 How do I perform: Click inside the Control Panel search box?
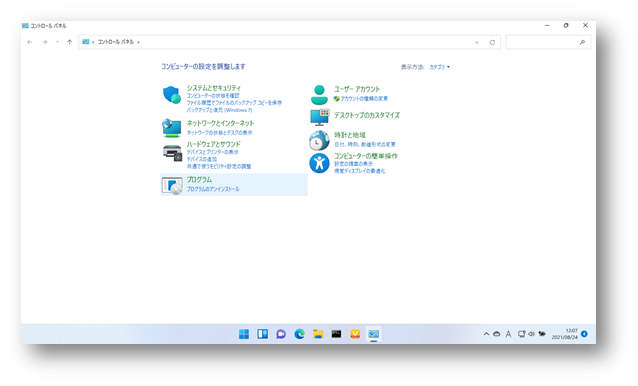pyautogui.click(x=548, y=42)
